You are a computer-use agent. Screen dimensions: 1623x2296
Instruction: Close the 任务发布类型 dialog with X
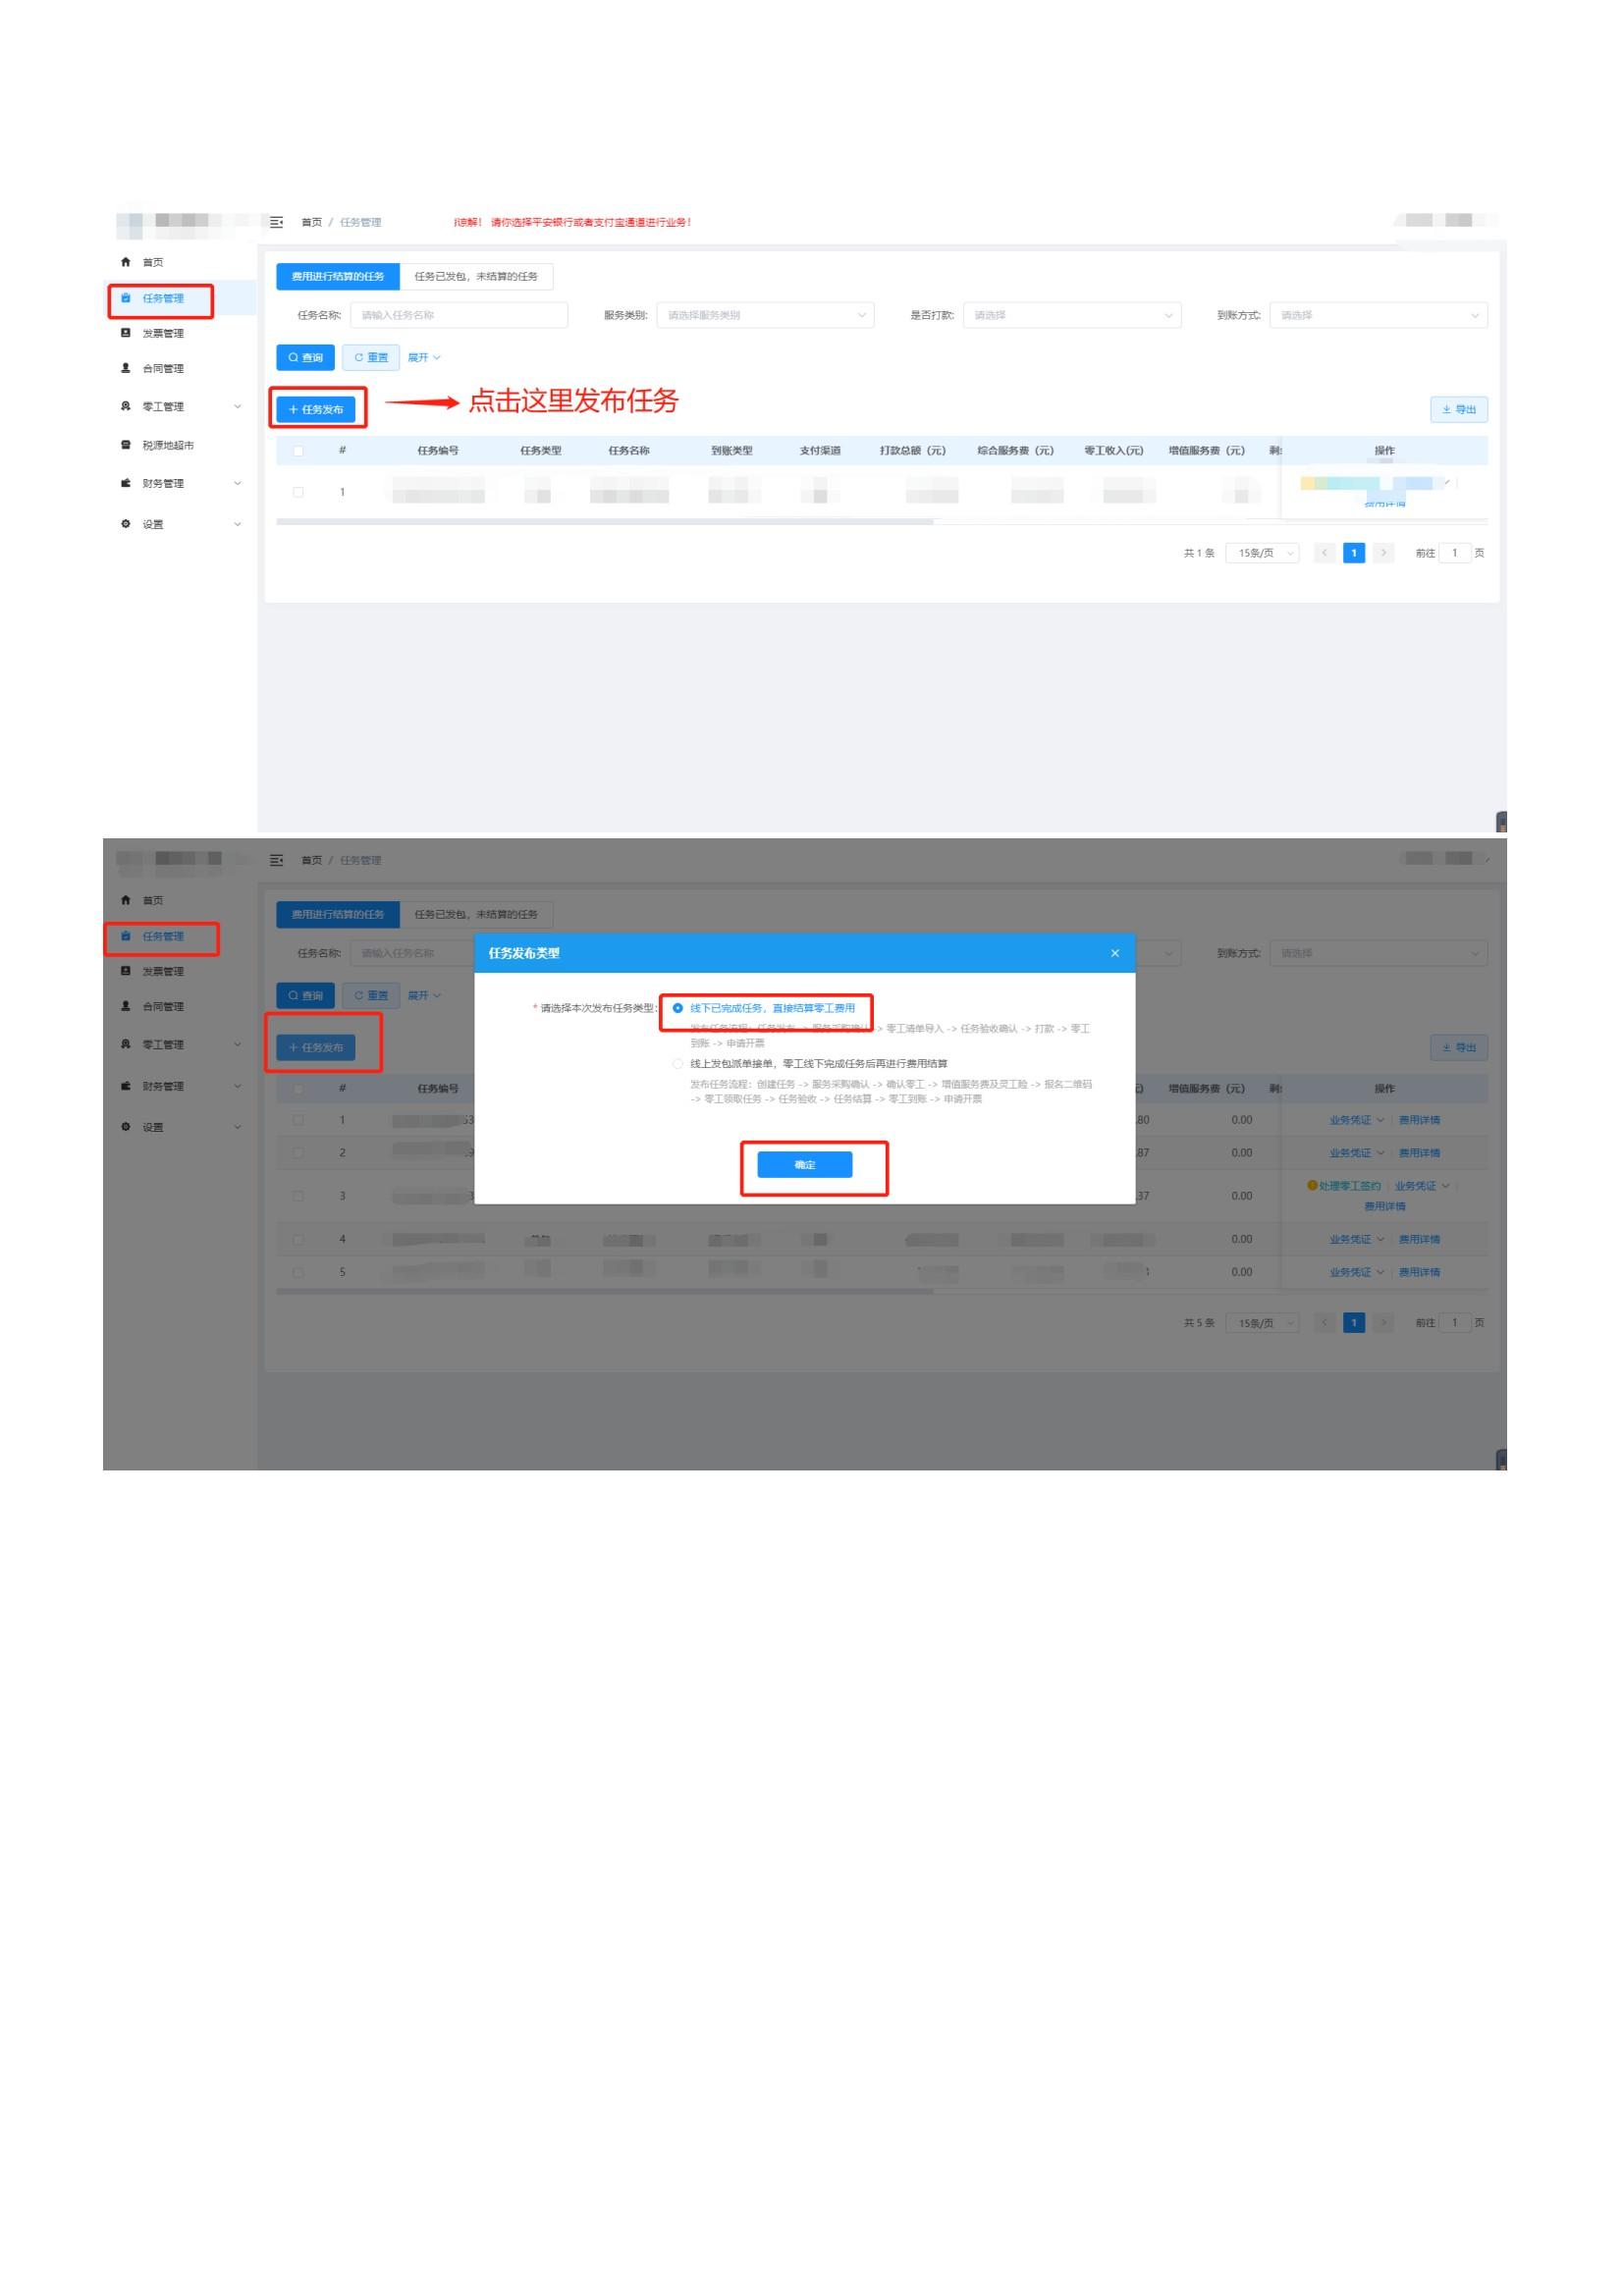coord(1115,953)
